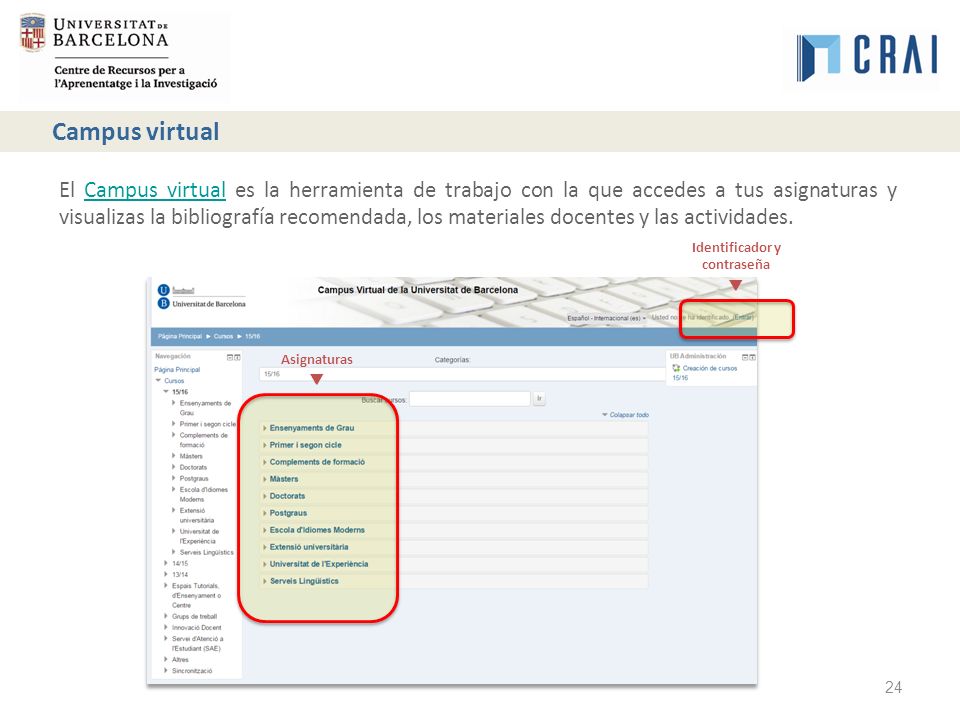Expand Altres in the navigation tree
Image resolution: width=960 pixels, height=720 pixels.
[x=166, y=659]
